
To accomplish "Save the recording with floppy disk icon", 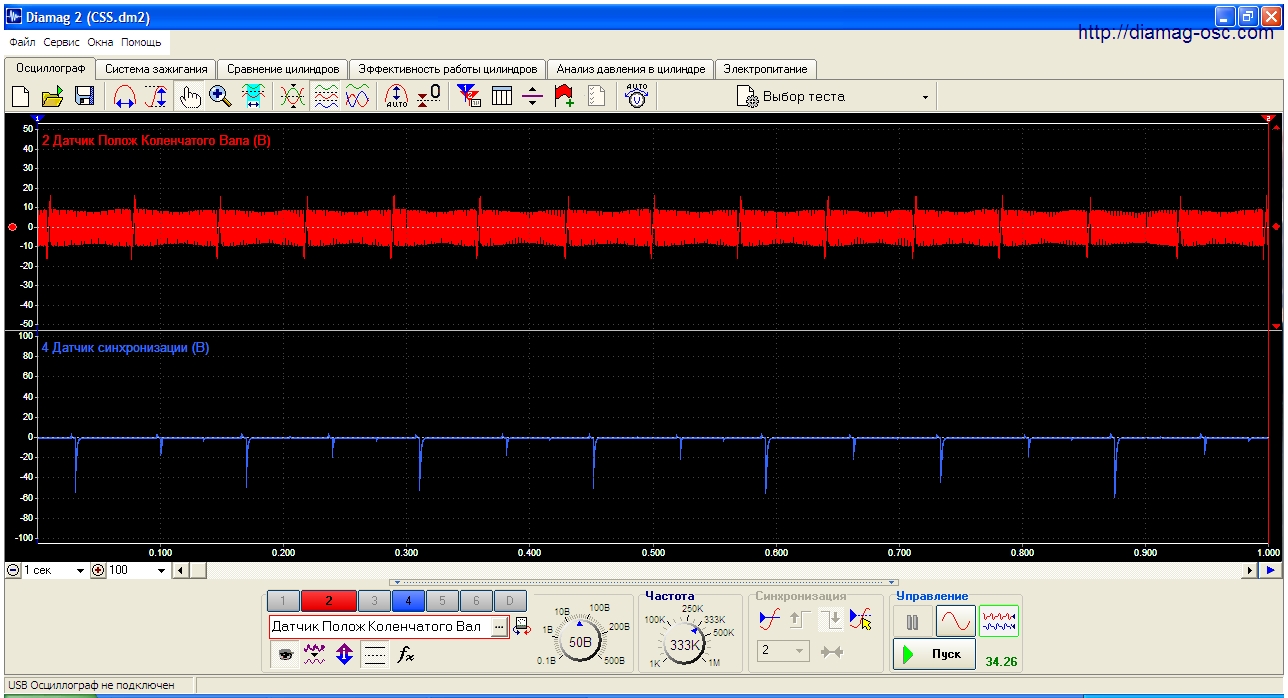I will (84, 97).
